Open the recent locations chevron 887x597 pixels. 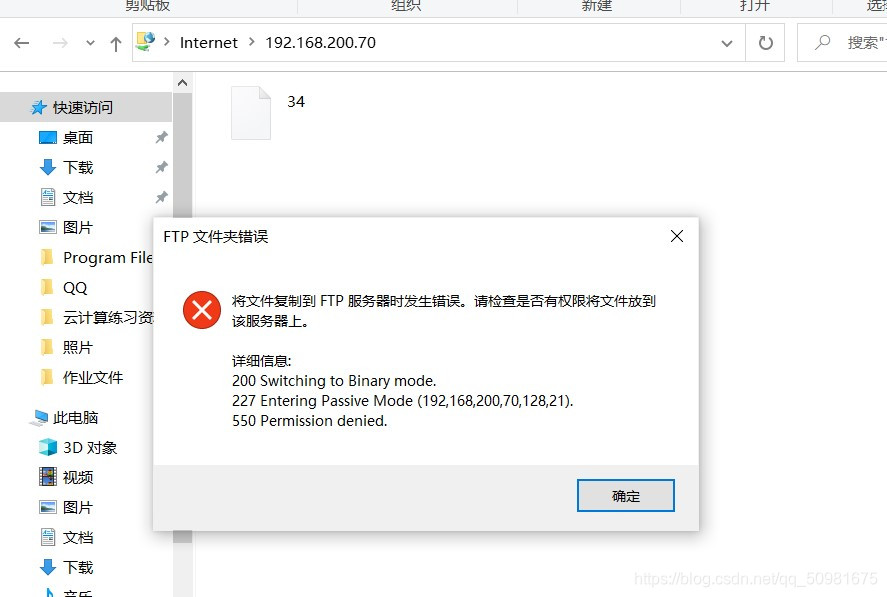click(x=90, y=43)
